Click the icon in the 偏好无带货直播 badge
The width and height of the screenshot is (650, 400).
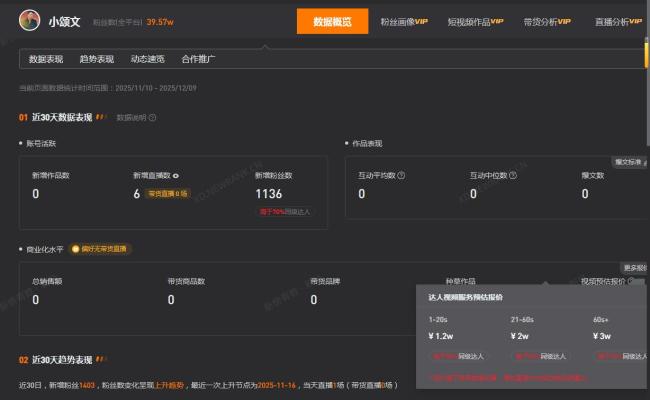coord(75,249)
